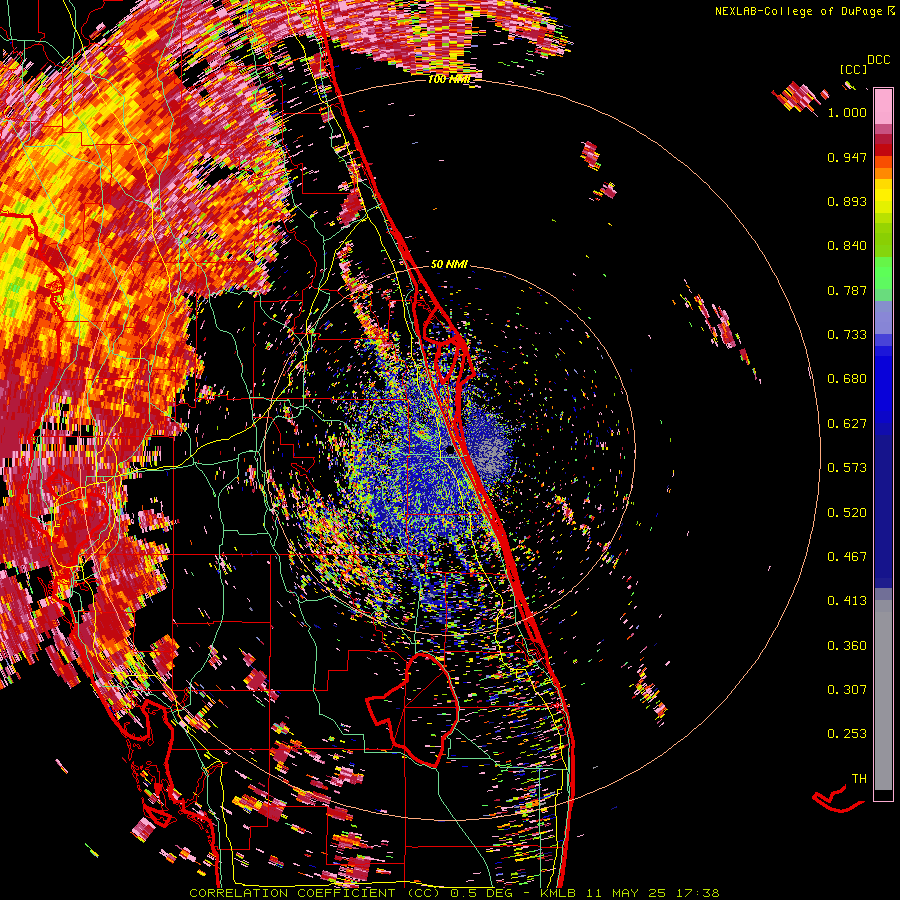Select the 0.360 scale value
Image resolution: width=900 pixels, height=900 pixels.
tap(847, 646)
